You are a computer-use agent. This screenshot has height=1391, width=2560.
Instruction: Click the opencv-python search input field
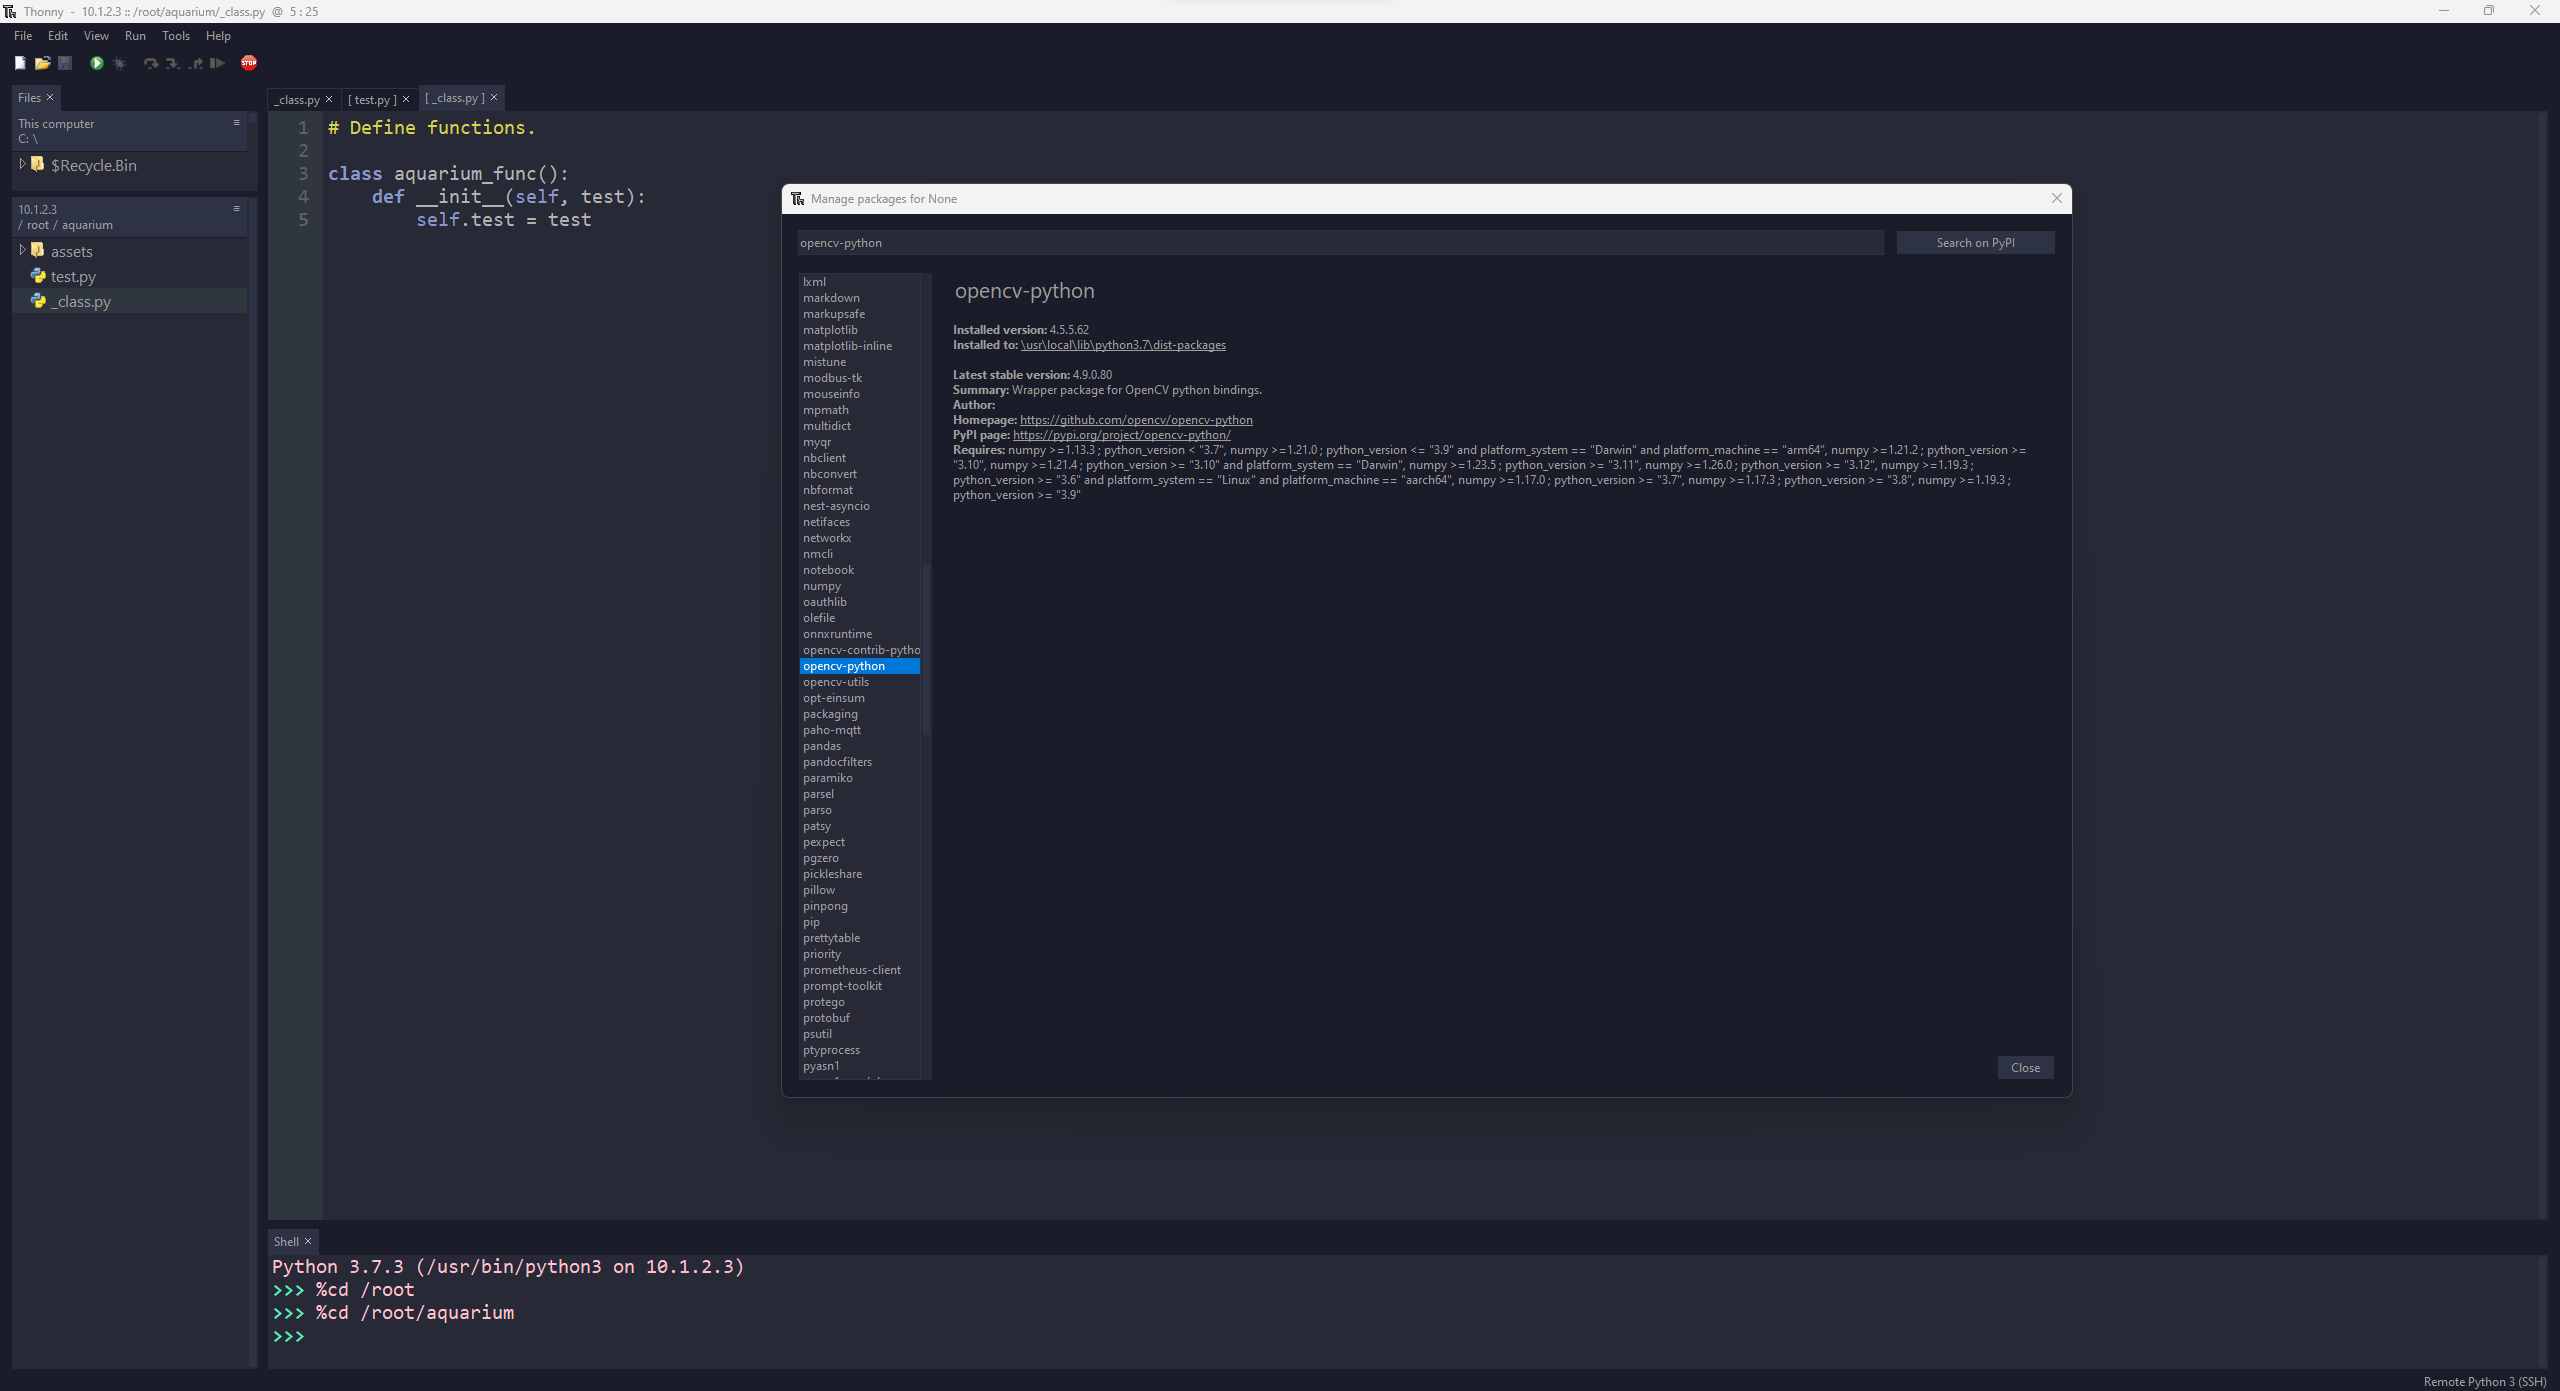(x=1339, y=242)
